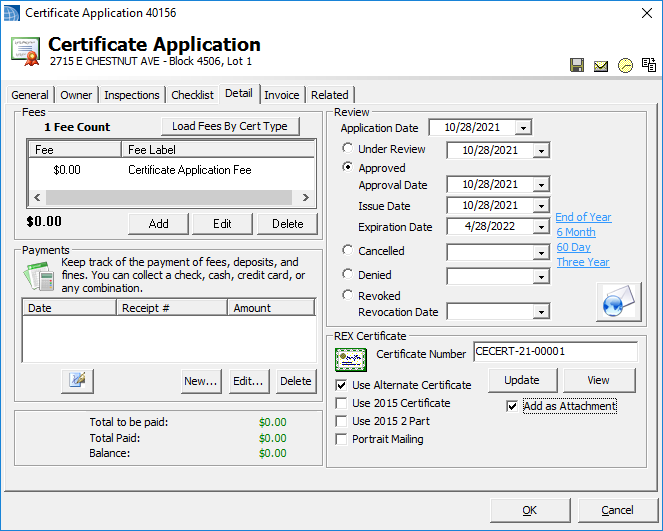This screenshot has height=531, width=663.
Task: Open the Under Review date dropdown
Action: pyautogui.click(x=541, y=151)
